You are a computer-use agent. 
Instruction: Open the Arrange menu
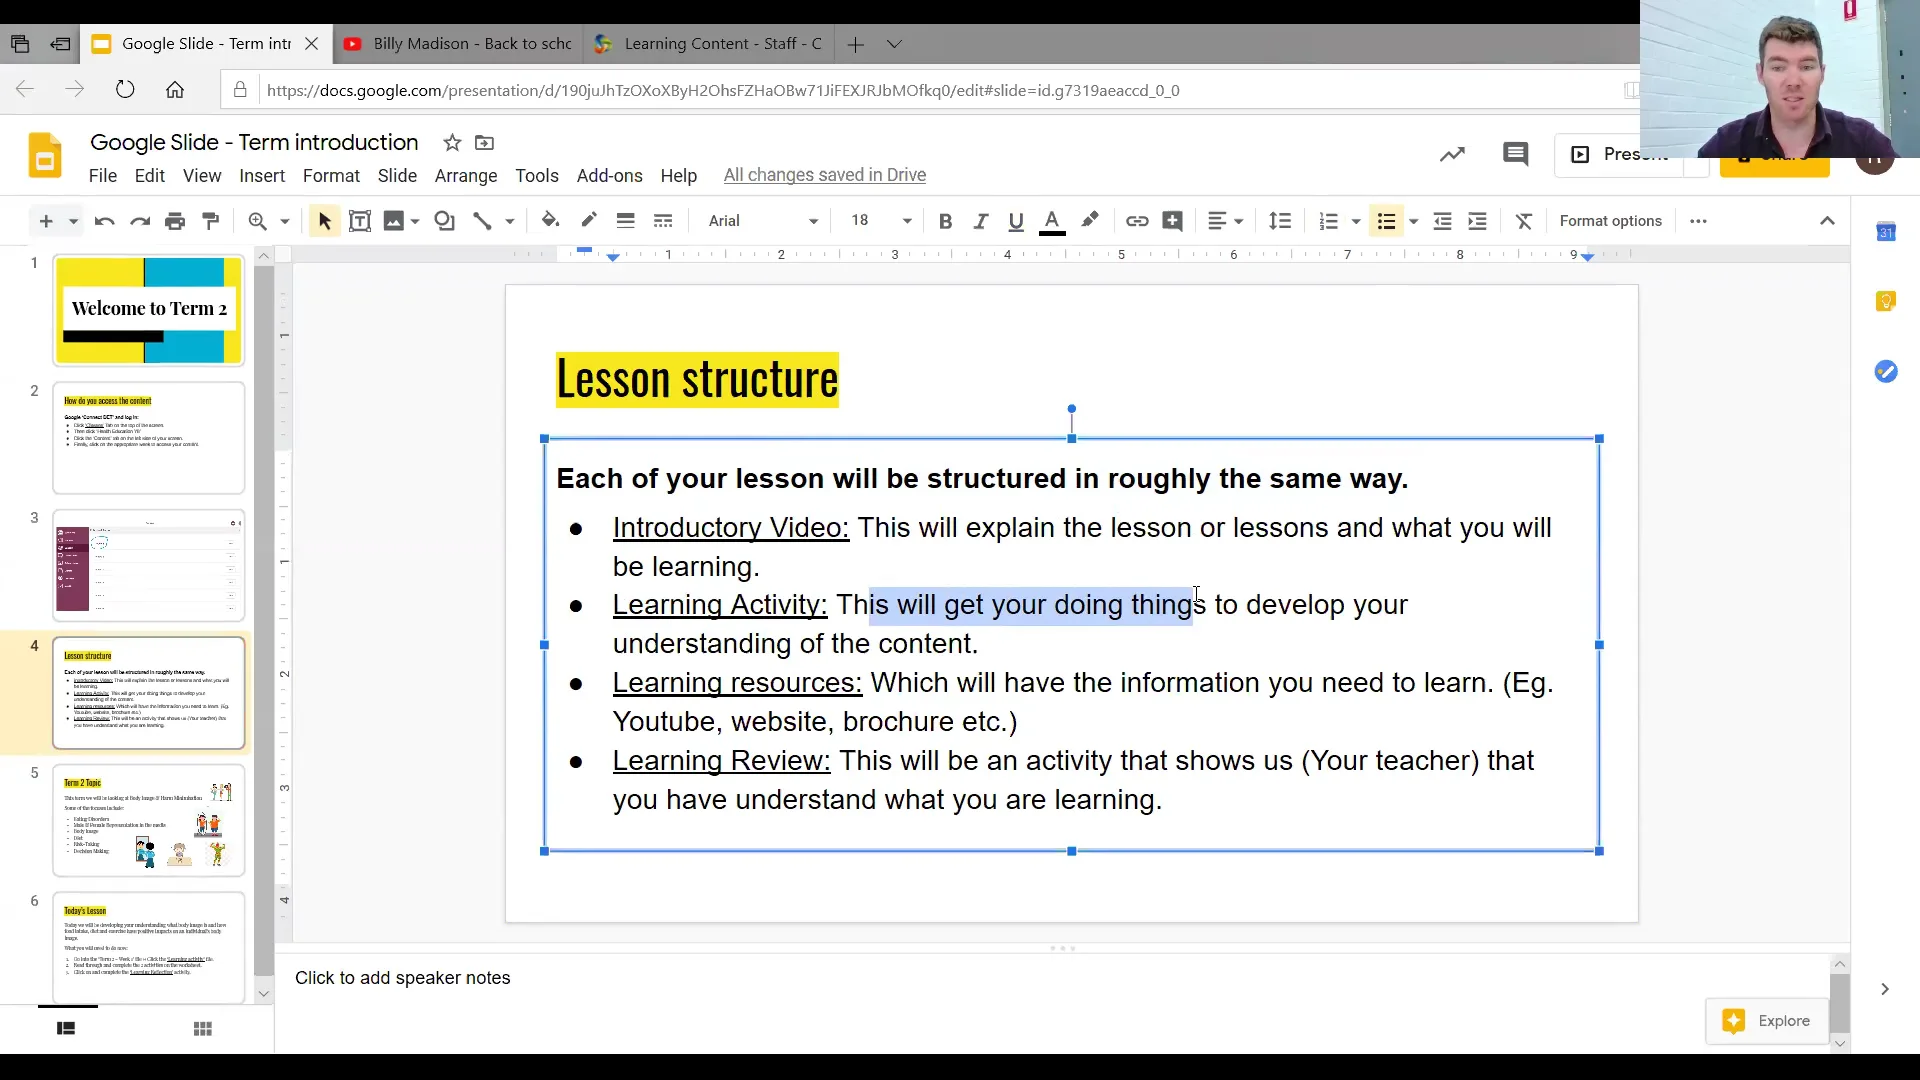pyautogui.click(x=466, y=176)
